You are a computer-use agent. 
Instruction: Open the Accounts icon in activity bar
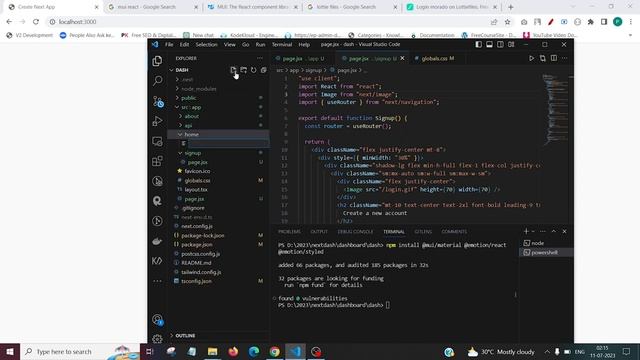(x=158, y=320)
